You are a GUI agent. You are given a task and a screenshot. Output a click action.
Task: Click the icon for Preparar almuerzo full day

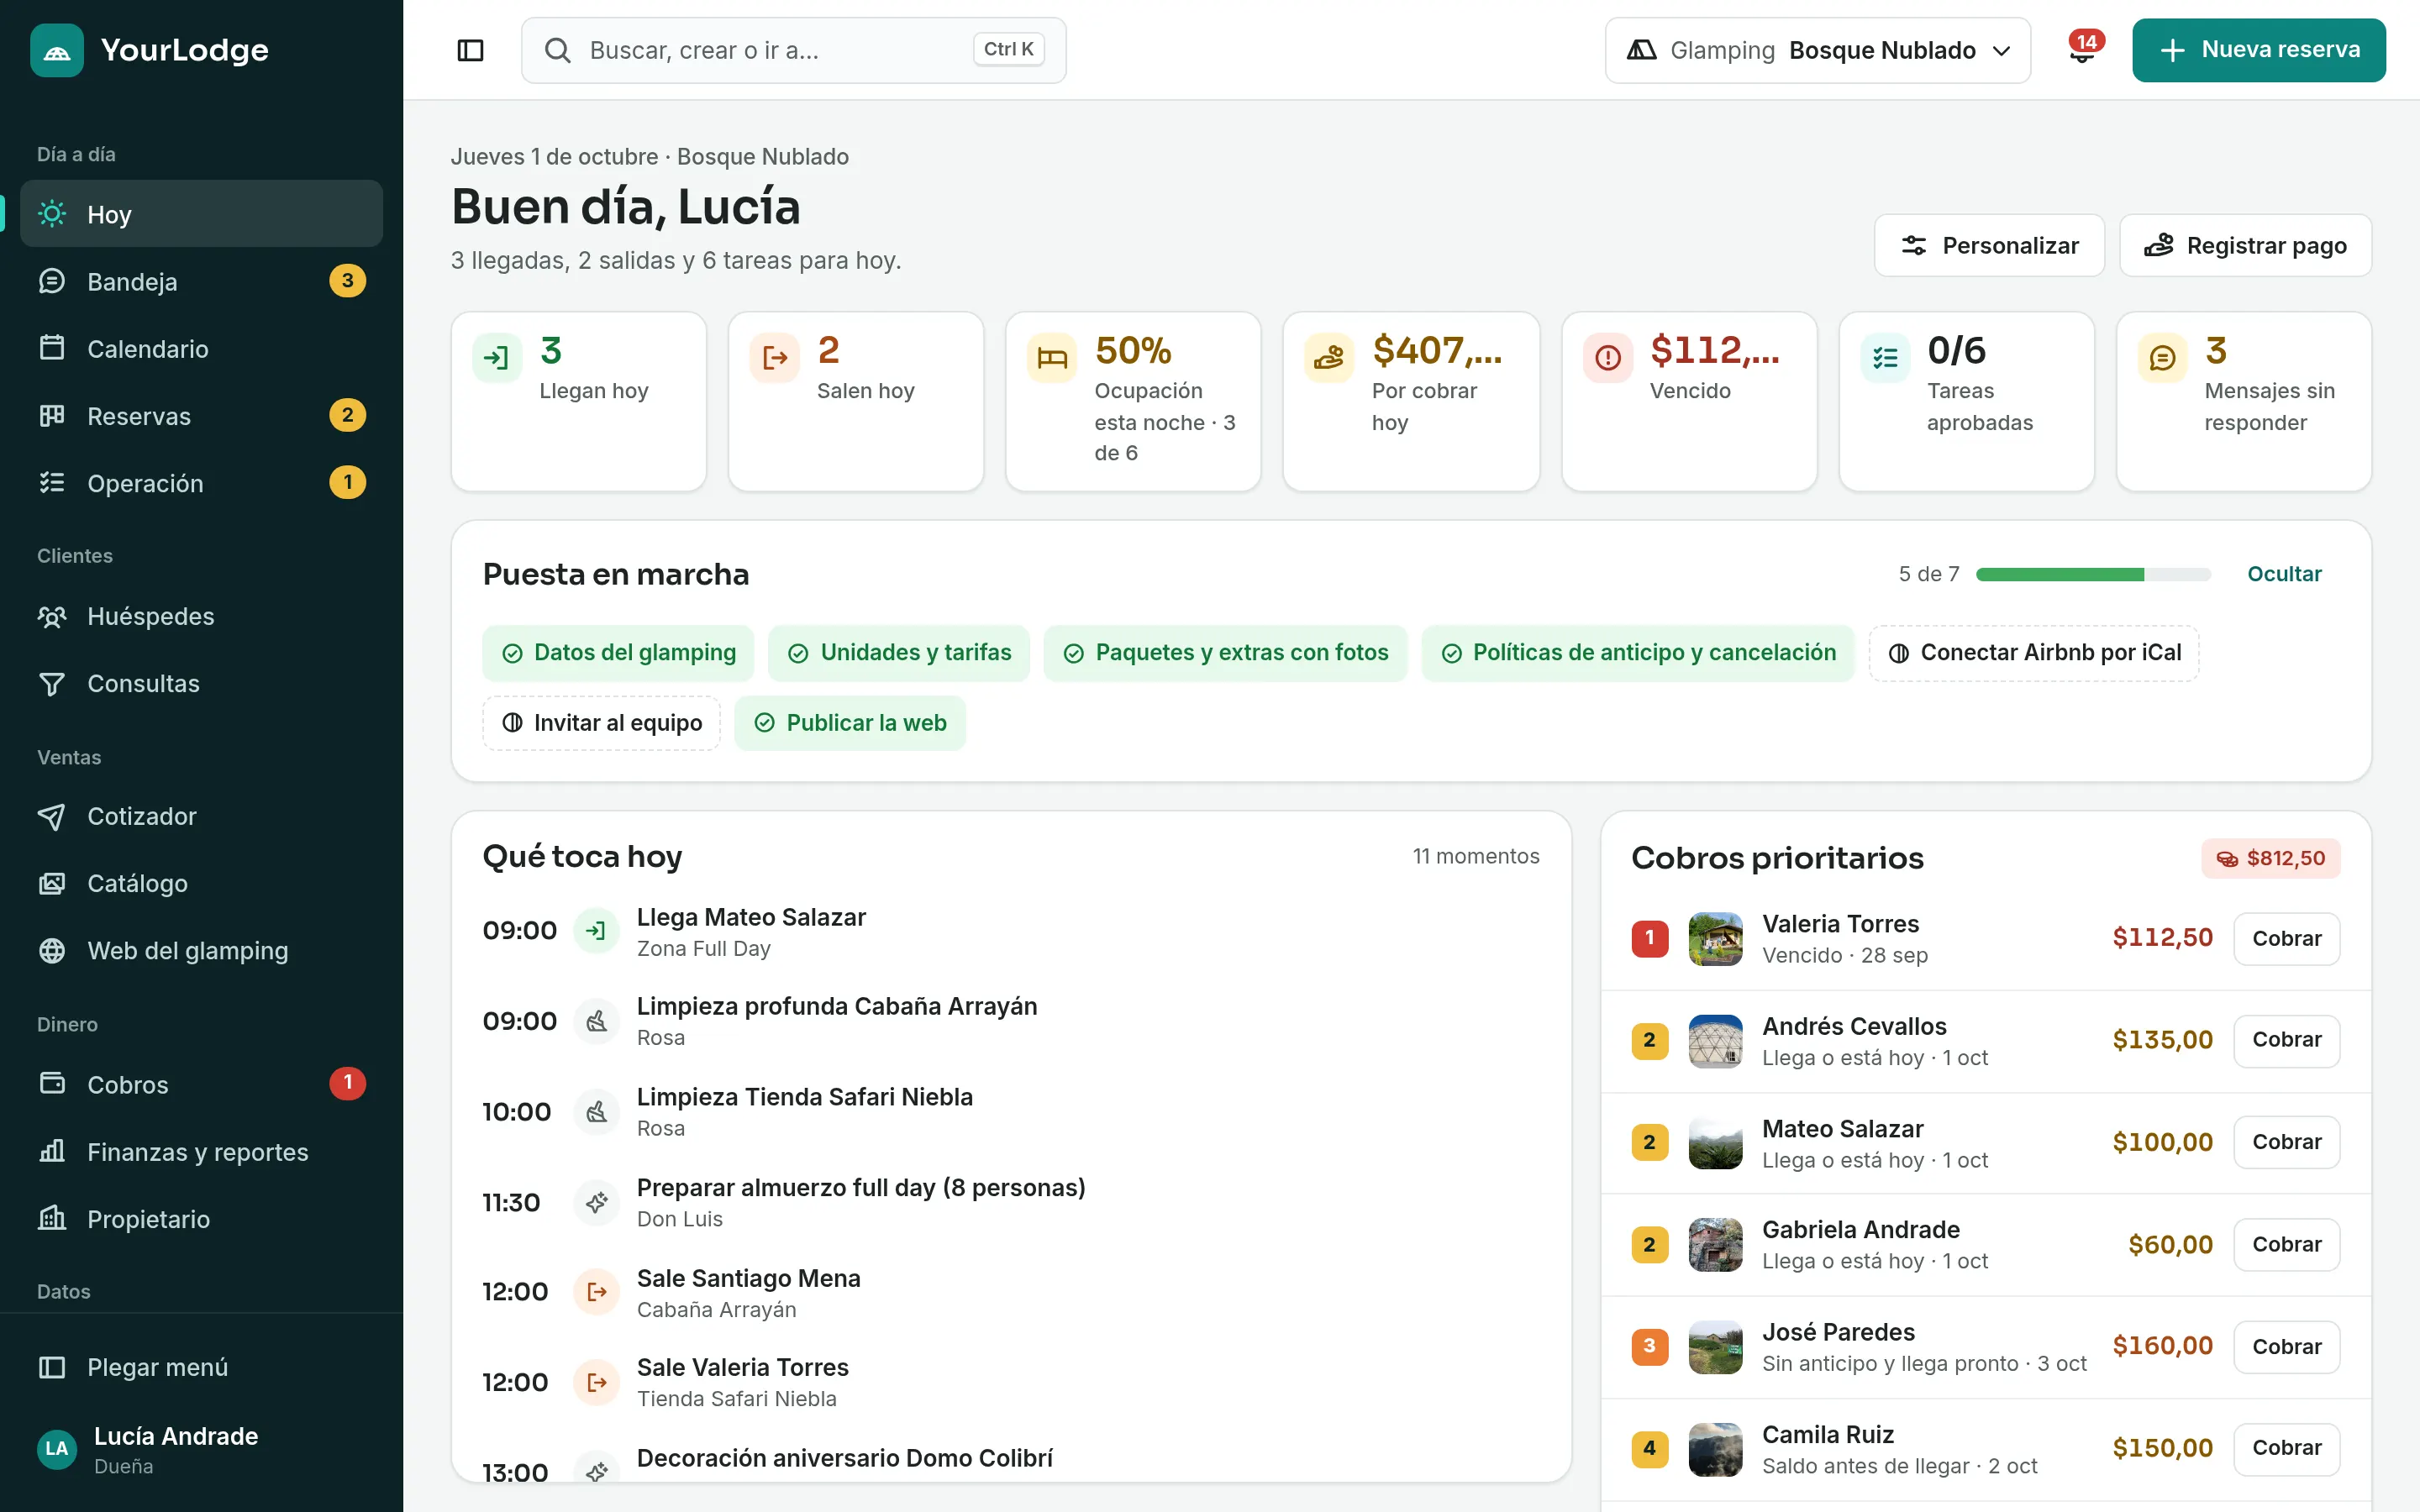coord(597,1202)
